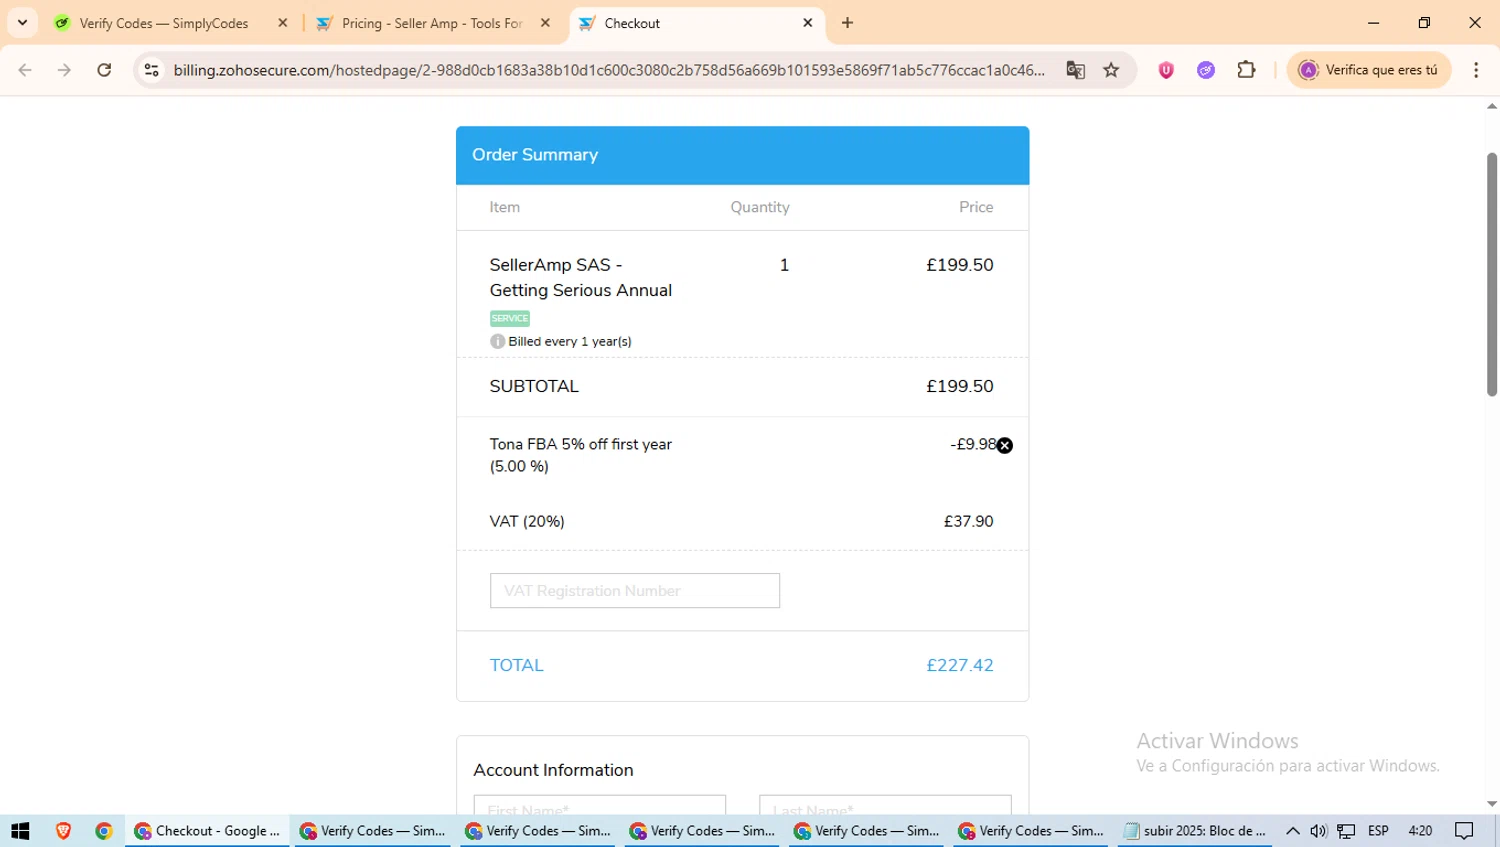This screenshot has height=847, width=1500.
Task: Open the red shield extension icon
Action: click(1166, 70)
